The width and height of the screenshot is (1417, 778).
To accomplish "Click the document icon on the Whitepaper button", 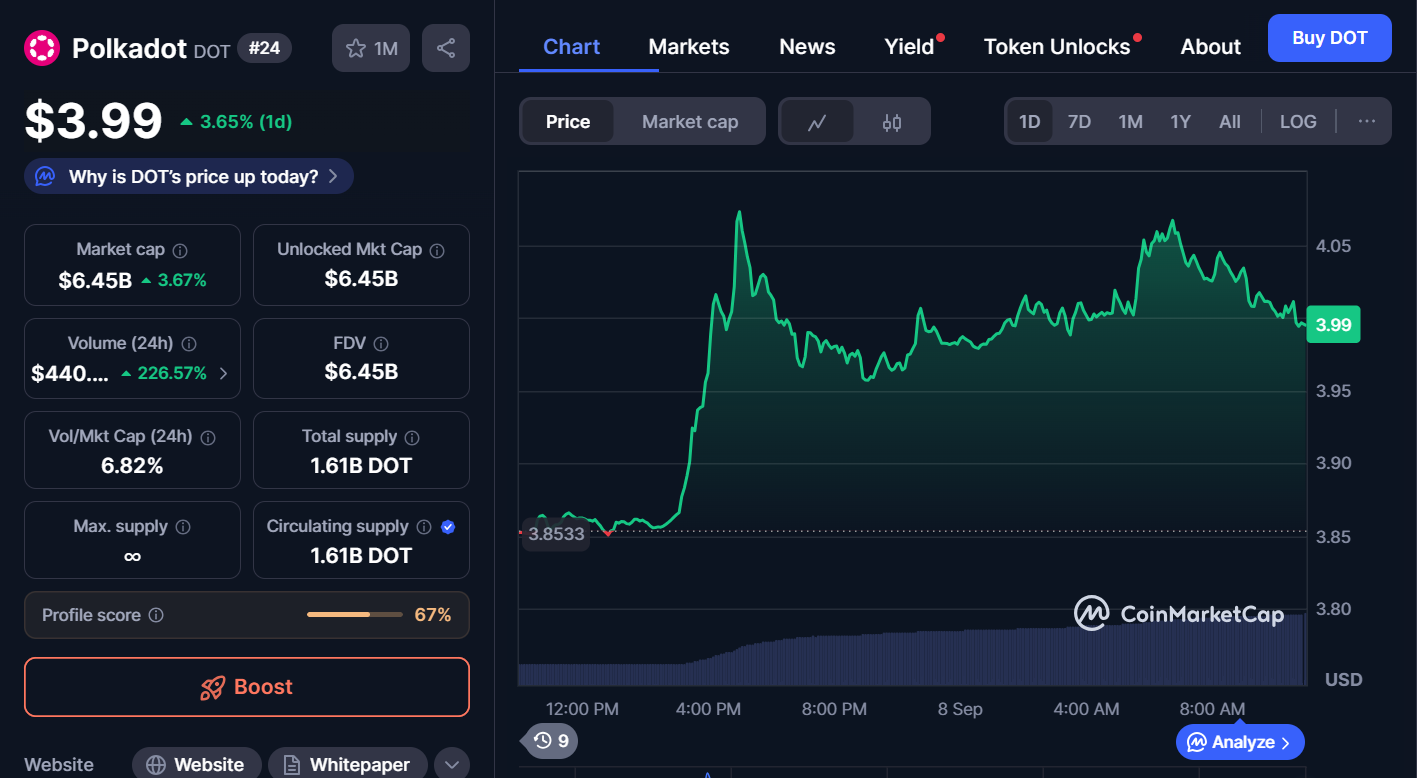I will 292,765.
